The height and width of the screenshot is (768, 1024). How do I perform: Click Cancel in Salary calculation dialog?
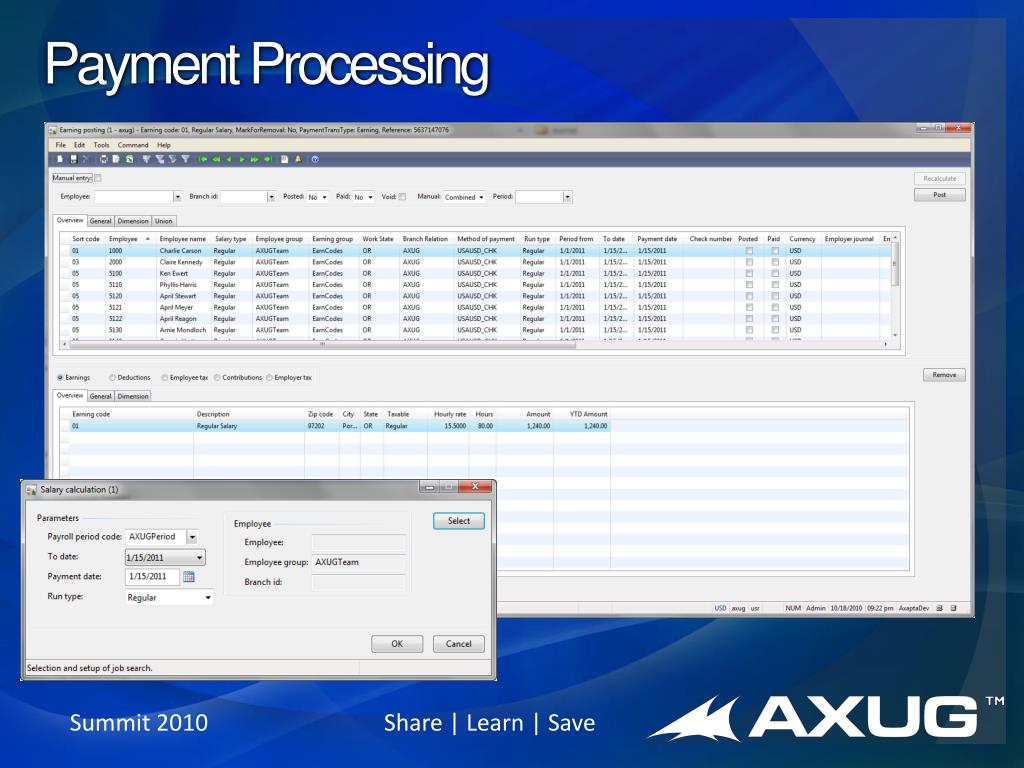coord(458,644)
